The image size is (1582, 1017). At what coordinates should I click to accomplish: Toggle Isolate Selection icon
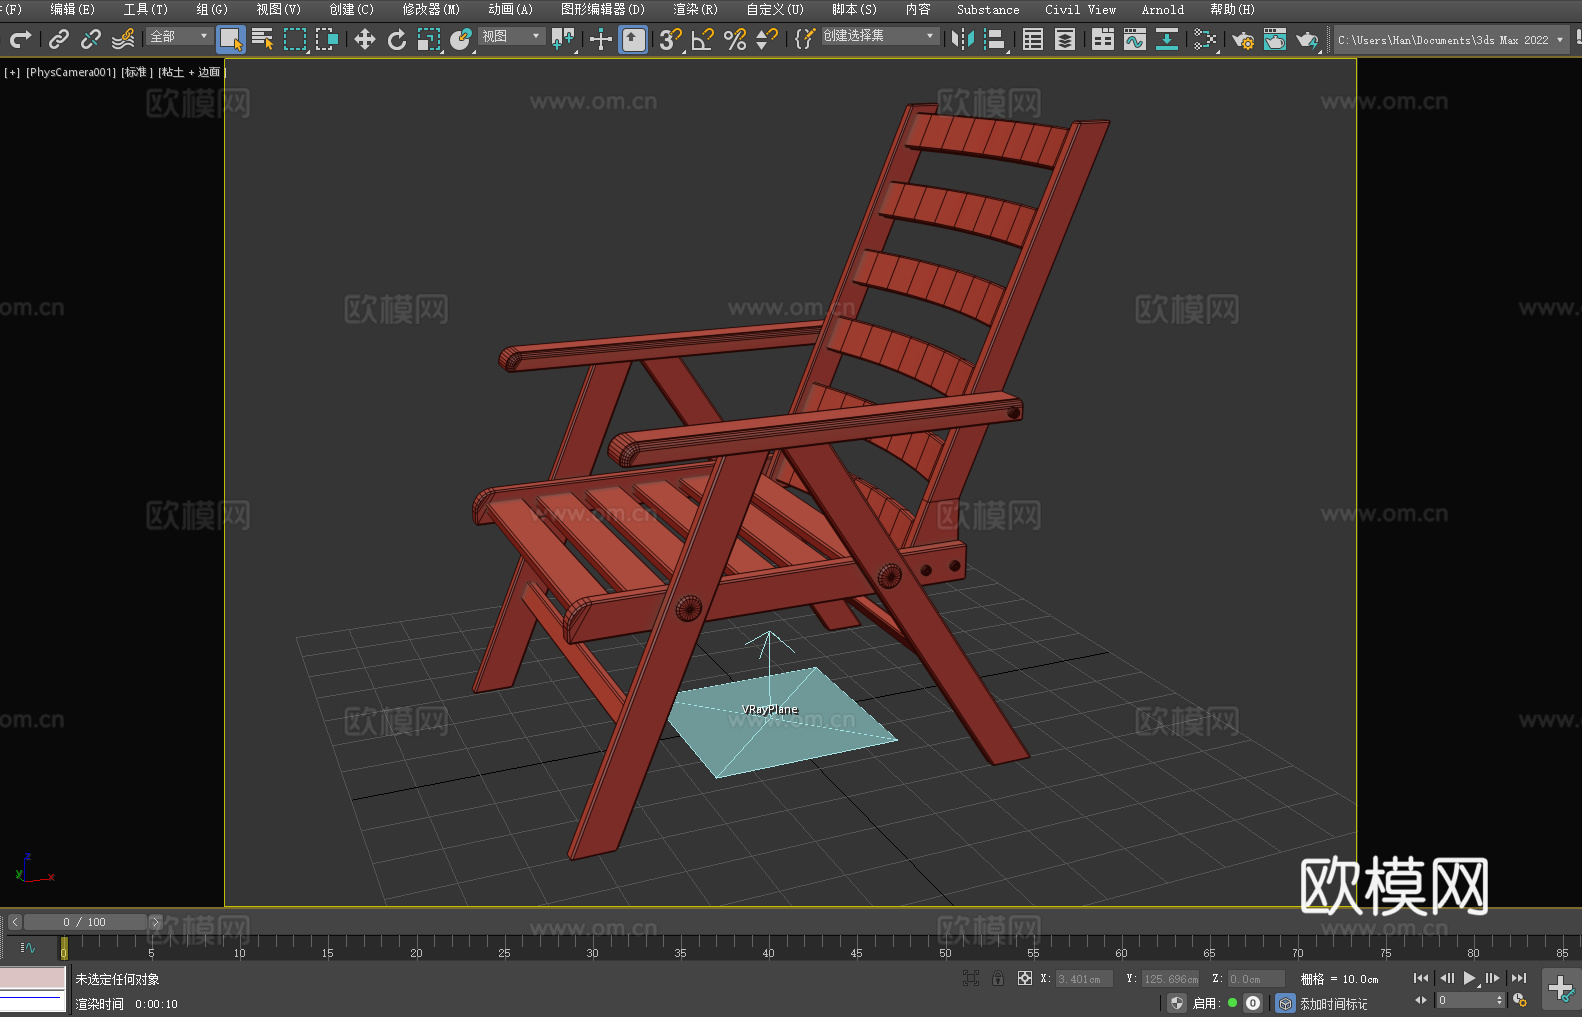click(970, 978)
